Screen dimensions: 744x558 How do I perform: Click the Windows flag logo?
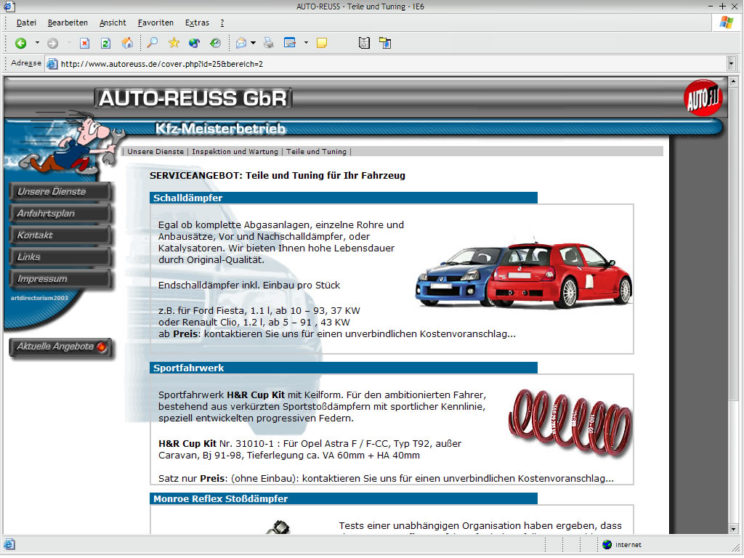(726, 22)
